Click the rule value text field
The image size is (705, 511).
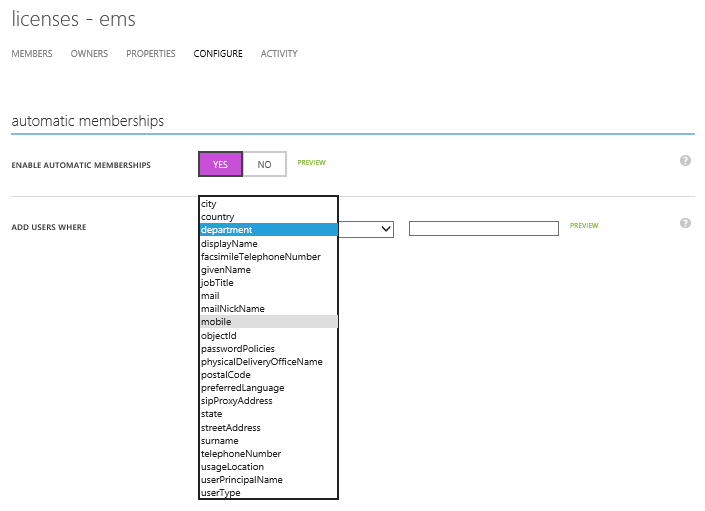coord(483,229)
